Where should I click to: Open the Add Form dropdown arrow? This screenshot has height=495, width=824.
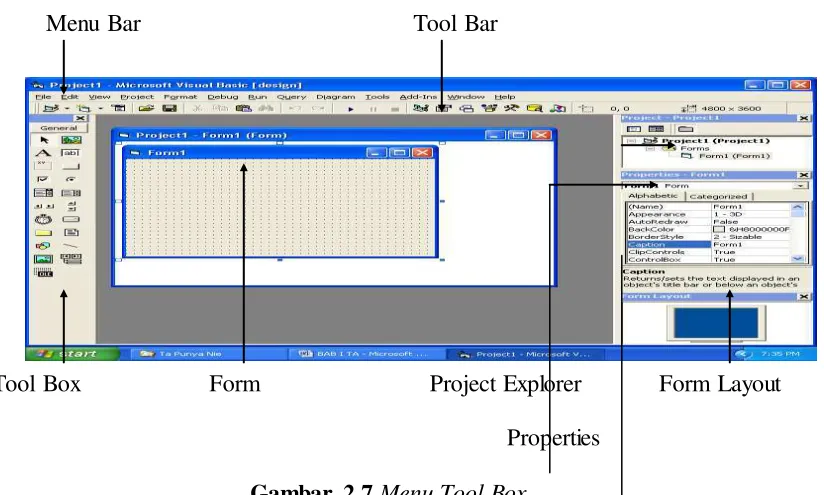click(x=100, y=108)
